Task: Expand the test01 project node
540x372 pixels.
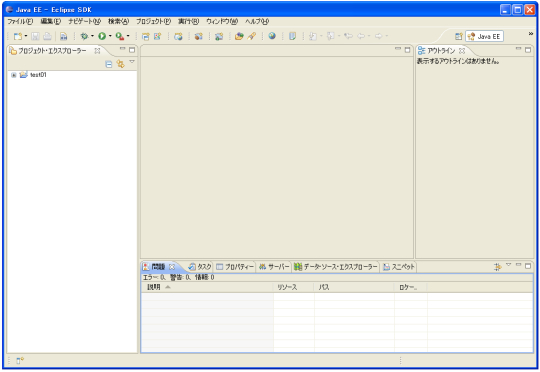Action: (x=14, y=75)
